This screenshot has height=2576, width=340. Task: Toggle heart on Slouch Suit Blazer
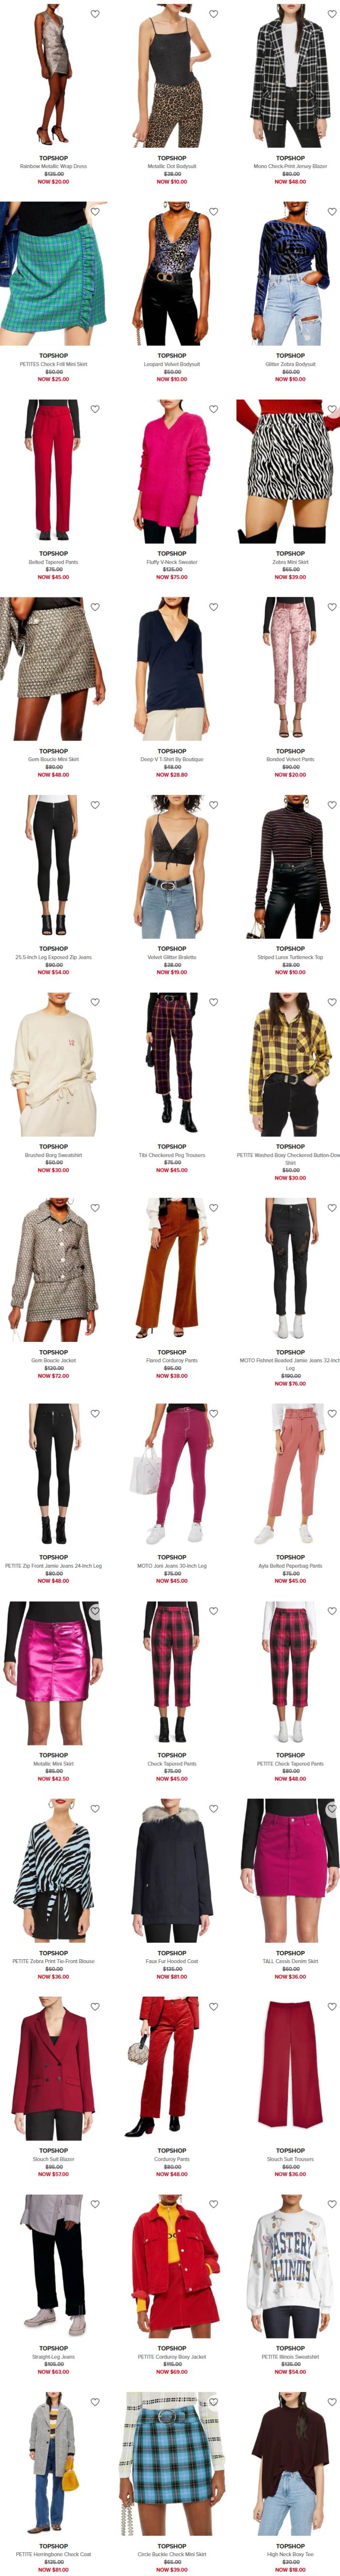[95, 2007]
